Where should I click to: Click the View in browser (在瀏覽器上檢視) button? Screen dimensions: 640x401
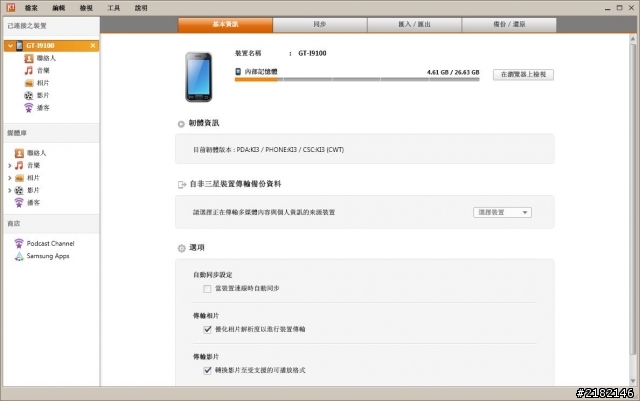523,74
